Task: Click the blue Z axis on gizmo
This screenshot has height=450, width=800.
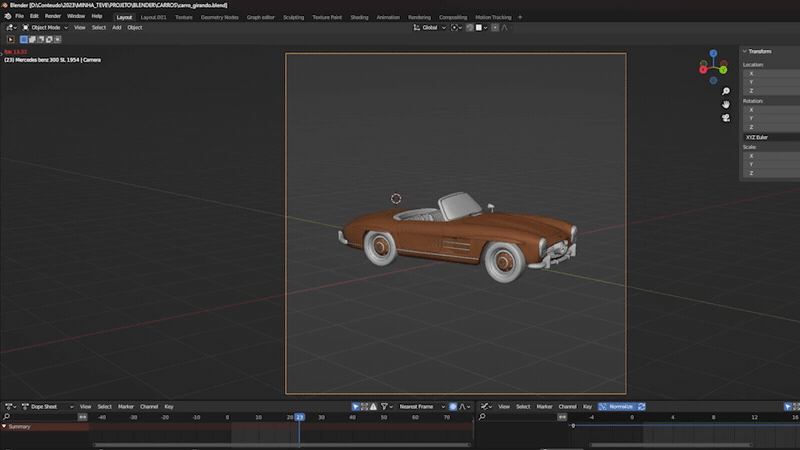Action: [713, 54]
